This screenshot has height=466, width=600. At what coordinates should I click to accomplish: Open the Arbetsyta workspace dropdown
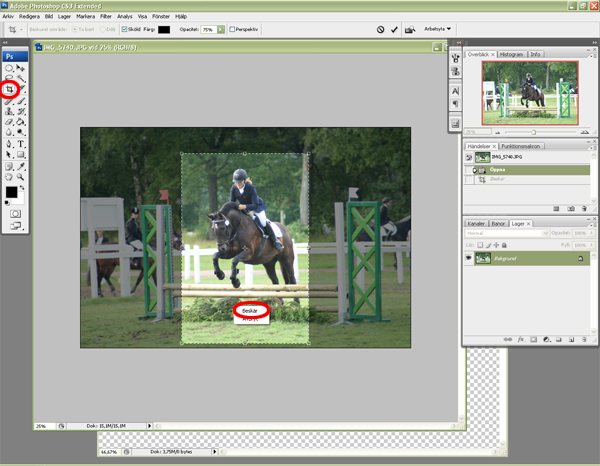pyautogui.click(x=437, y=29)
